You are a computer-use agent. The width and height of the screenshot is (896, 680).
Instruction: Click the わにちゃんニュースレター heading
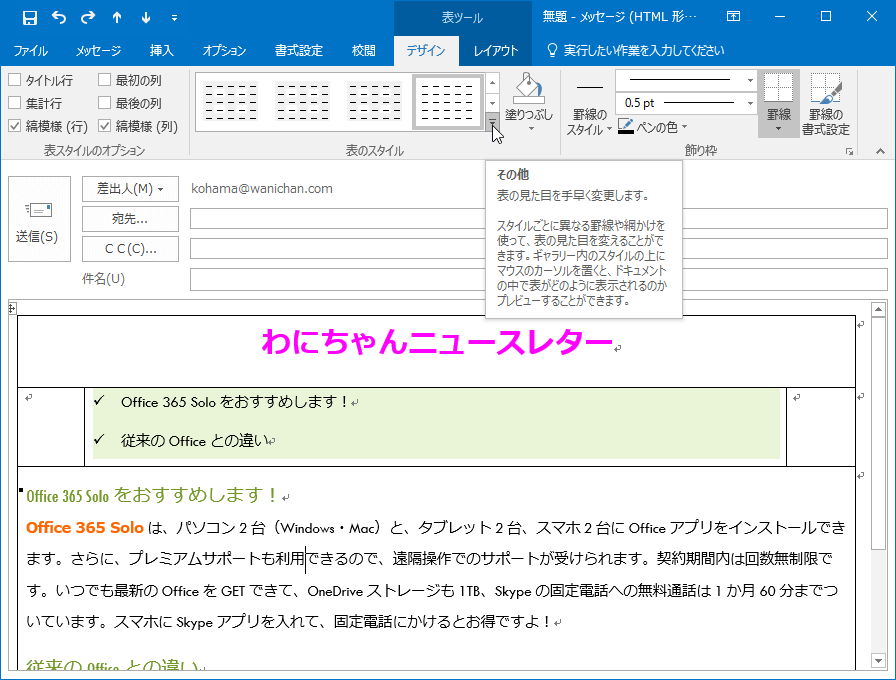click(438, 343)
